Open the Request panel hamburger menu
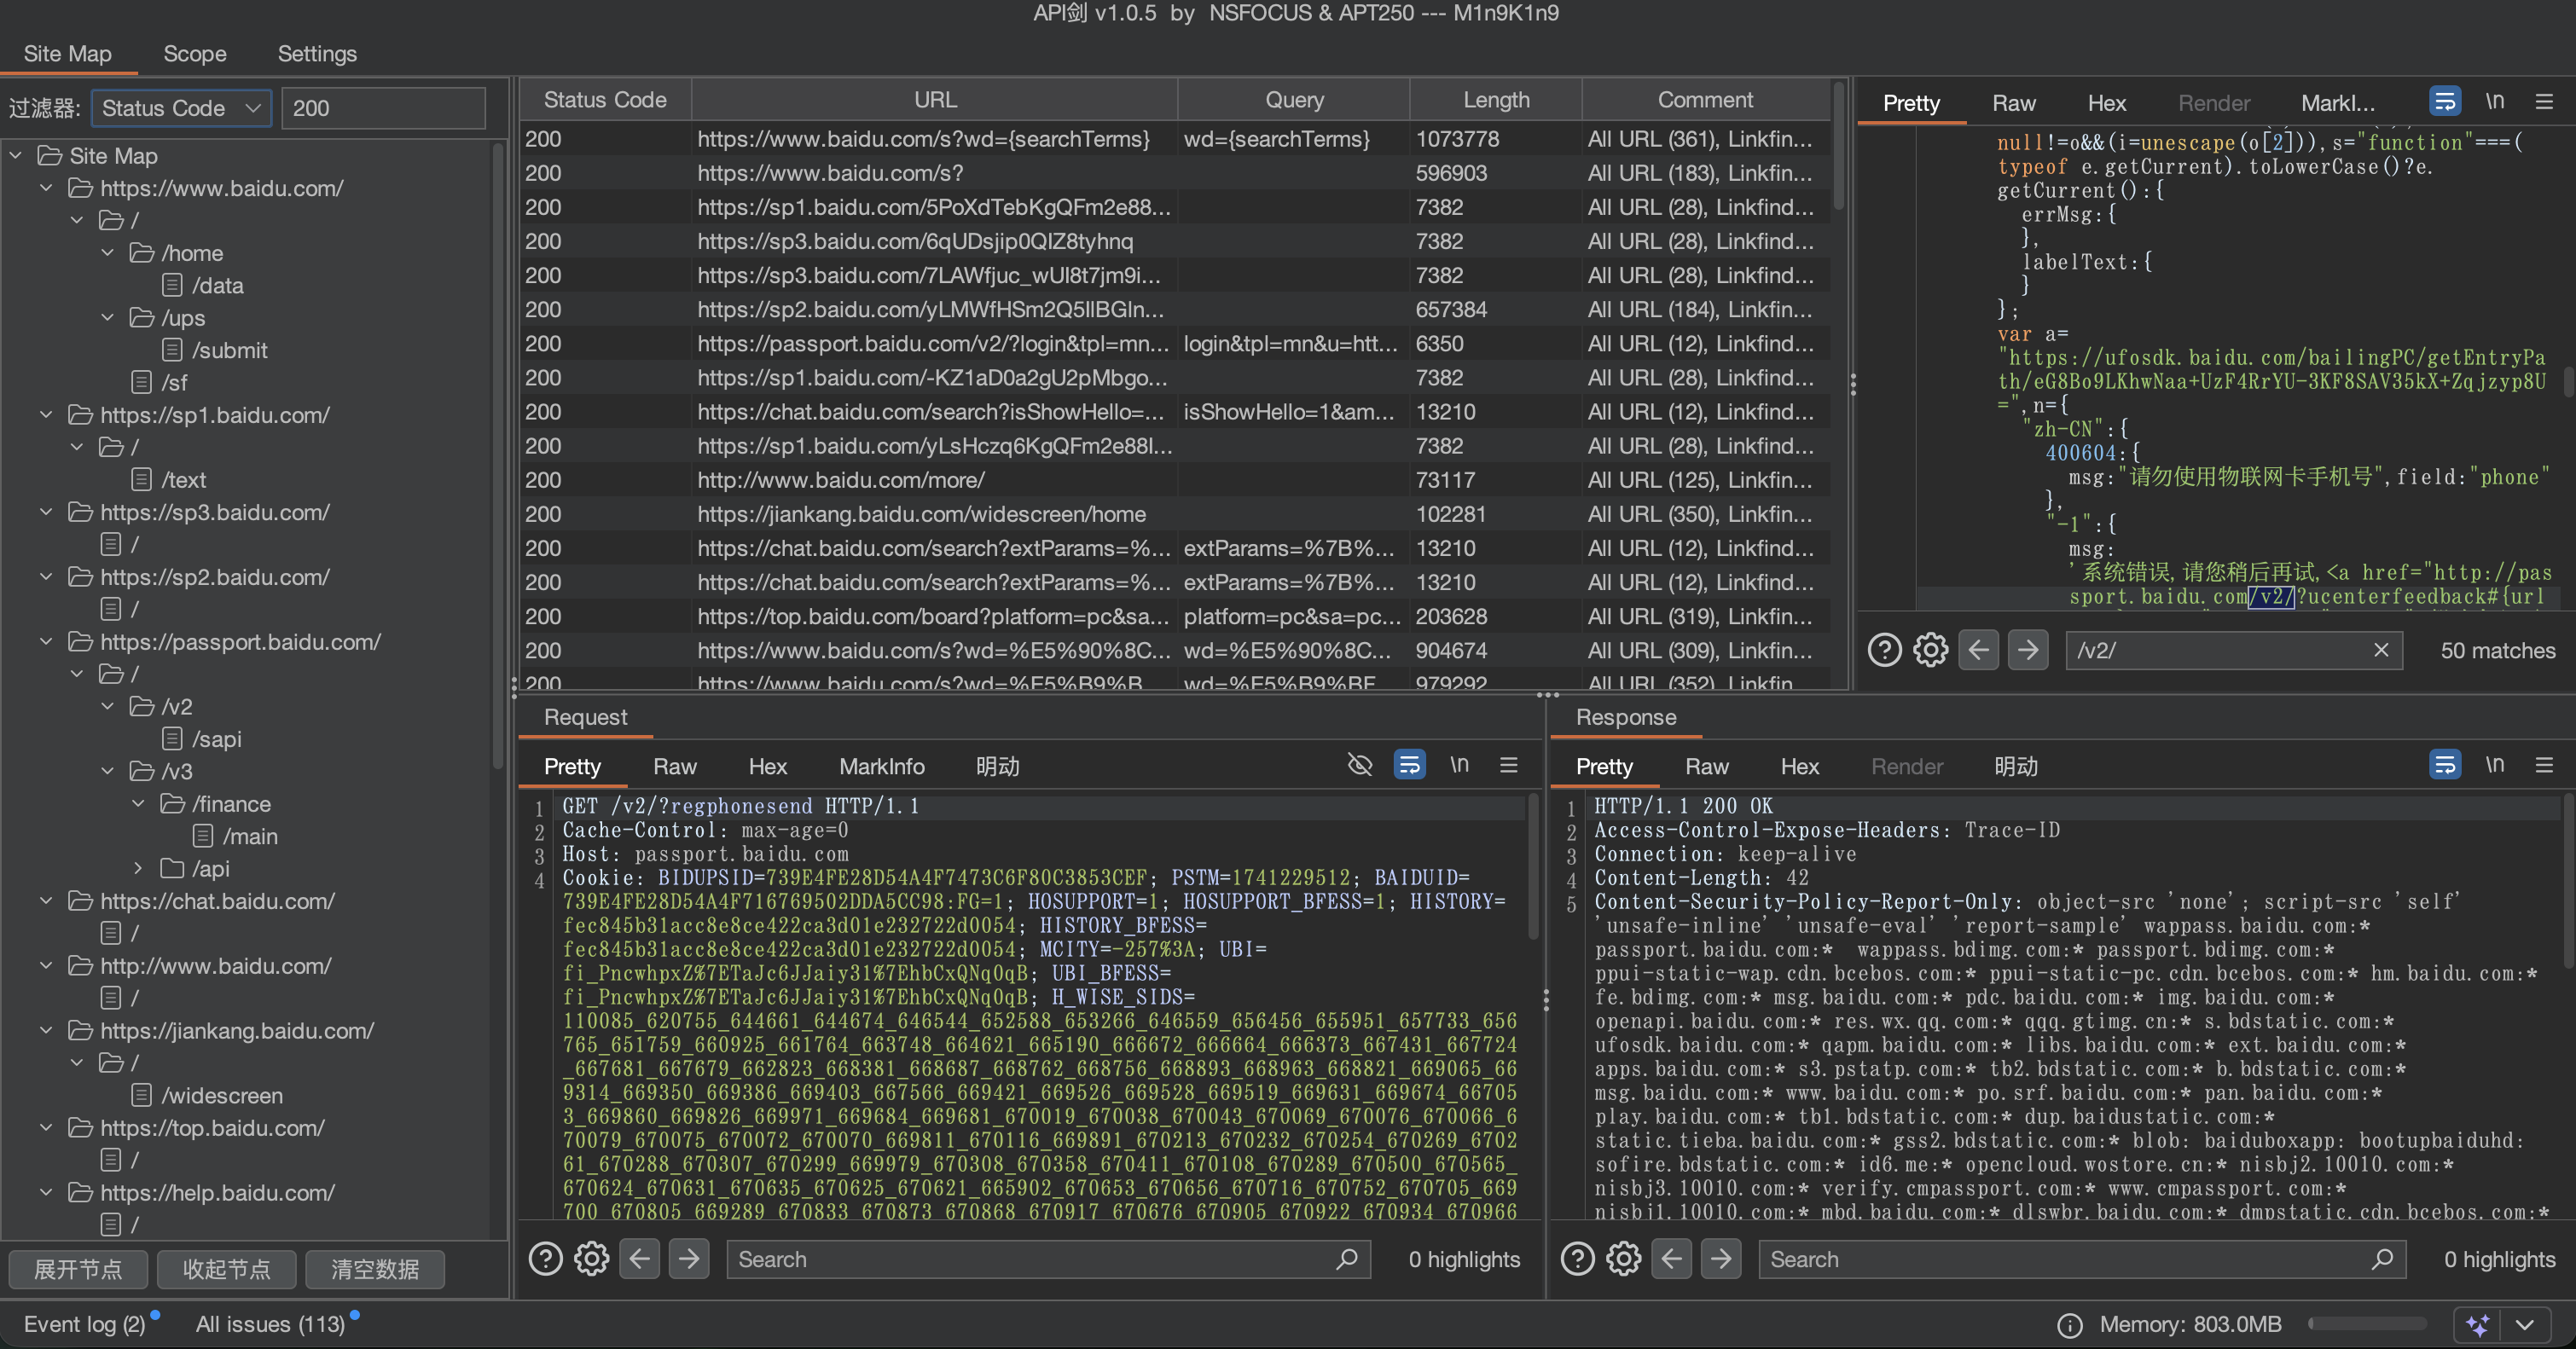The height and width of the screenshot is (1349, 2576). pyautogui.click(x=1509, y=765)
